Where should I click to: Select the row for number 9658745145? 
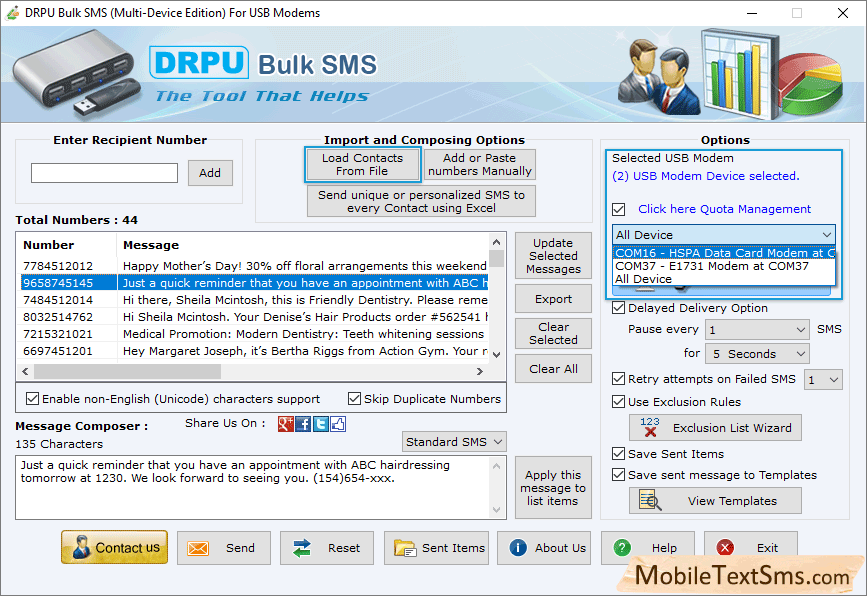(254, 283)
